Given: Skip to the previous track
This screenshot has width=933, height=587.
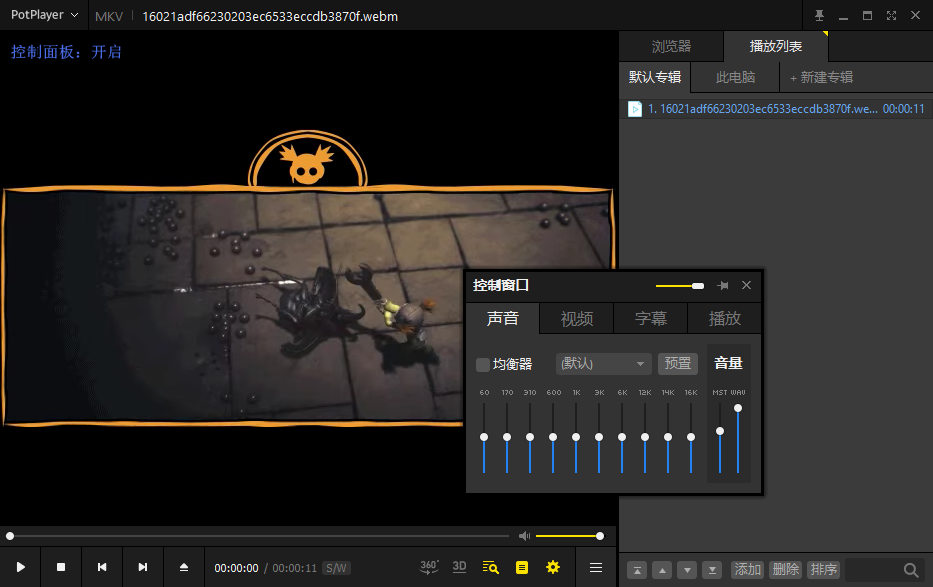Looking at the screenshot, I should point(102,567).
